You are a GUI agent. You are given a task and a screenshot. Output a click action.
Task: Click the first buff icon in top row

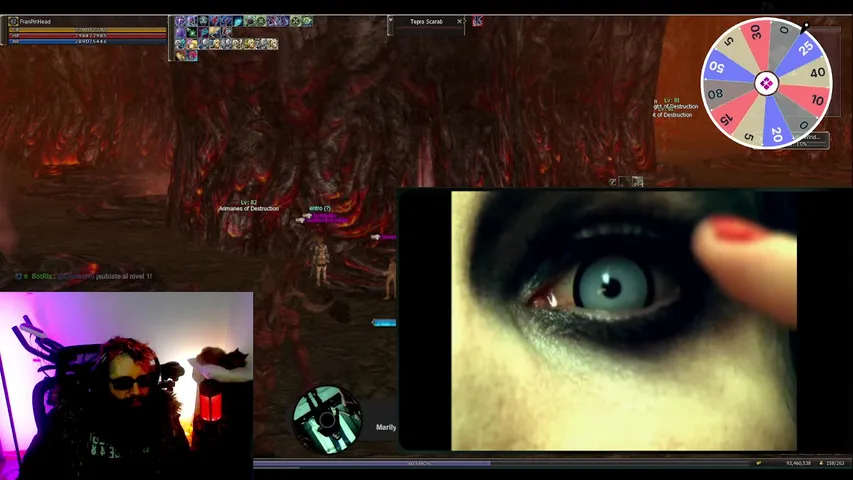point(181,21)
